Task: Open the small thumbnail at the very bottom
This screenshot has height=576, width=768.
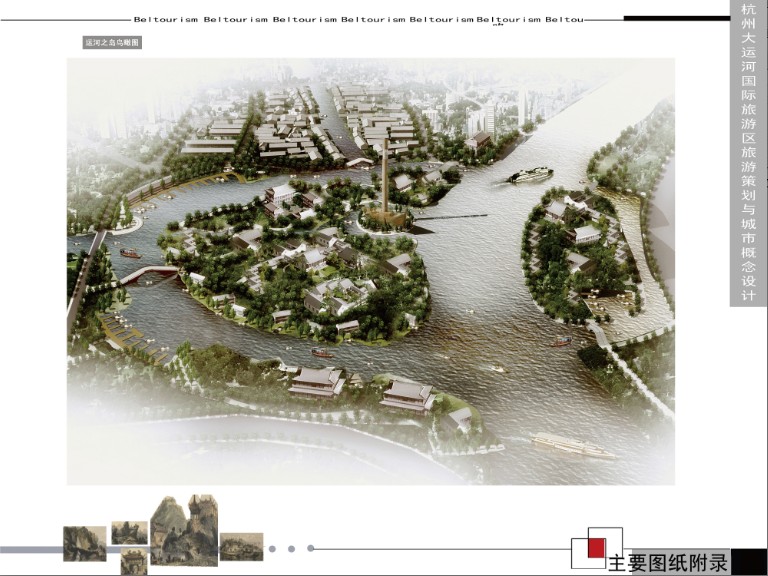Action: [134, 562]
